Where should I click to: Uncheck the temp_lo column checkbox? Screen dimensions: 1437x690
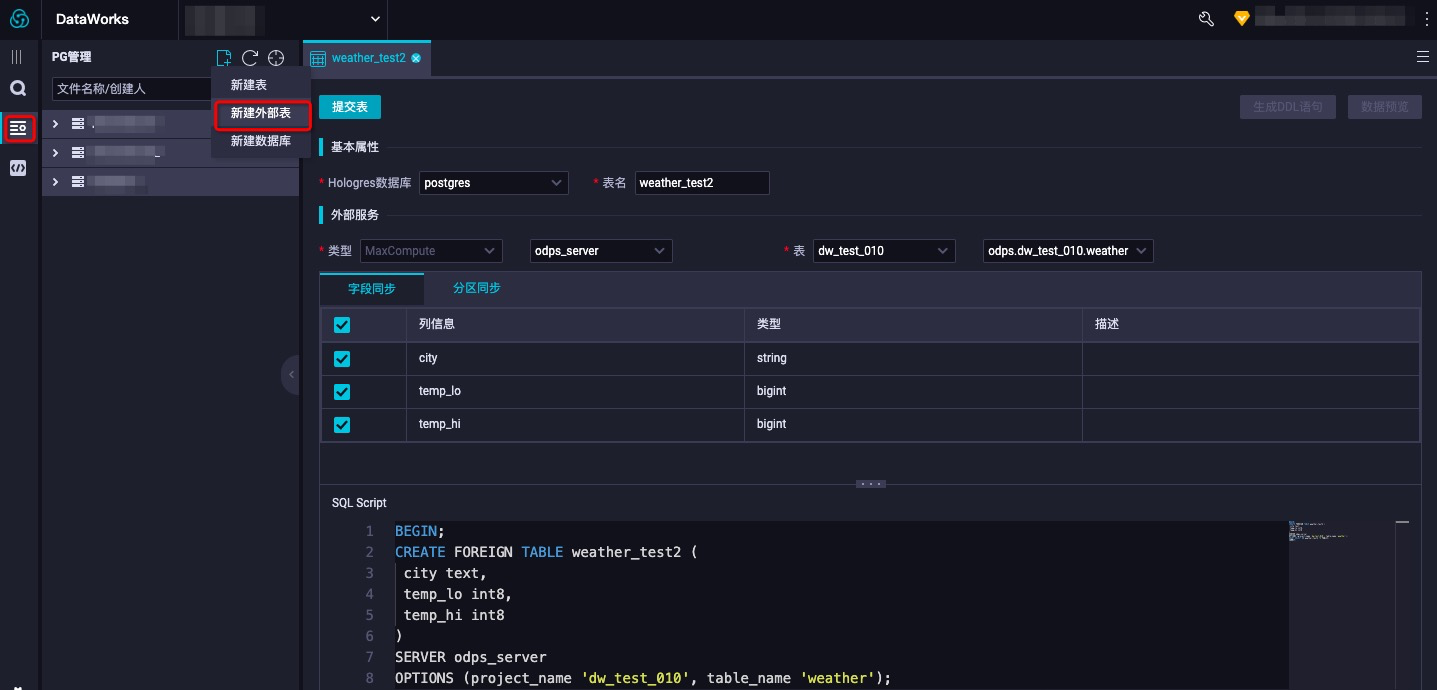(342, 391)
